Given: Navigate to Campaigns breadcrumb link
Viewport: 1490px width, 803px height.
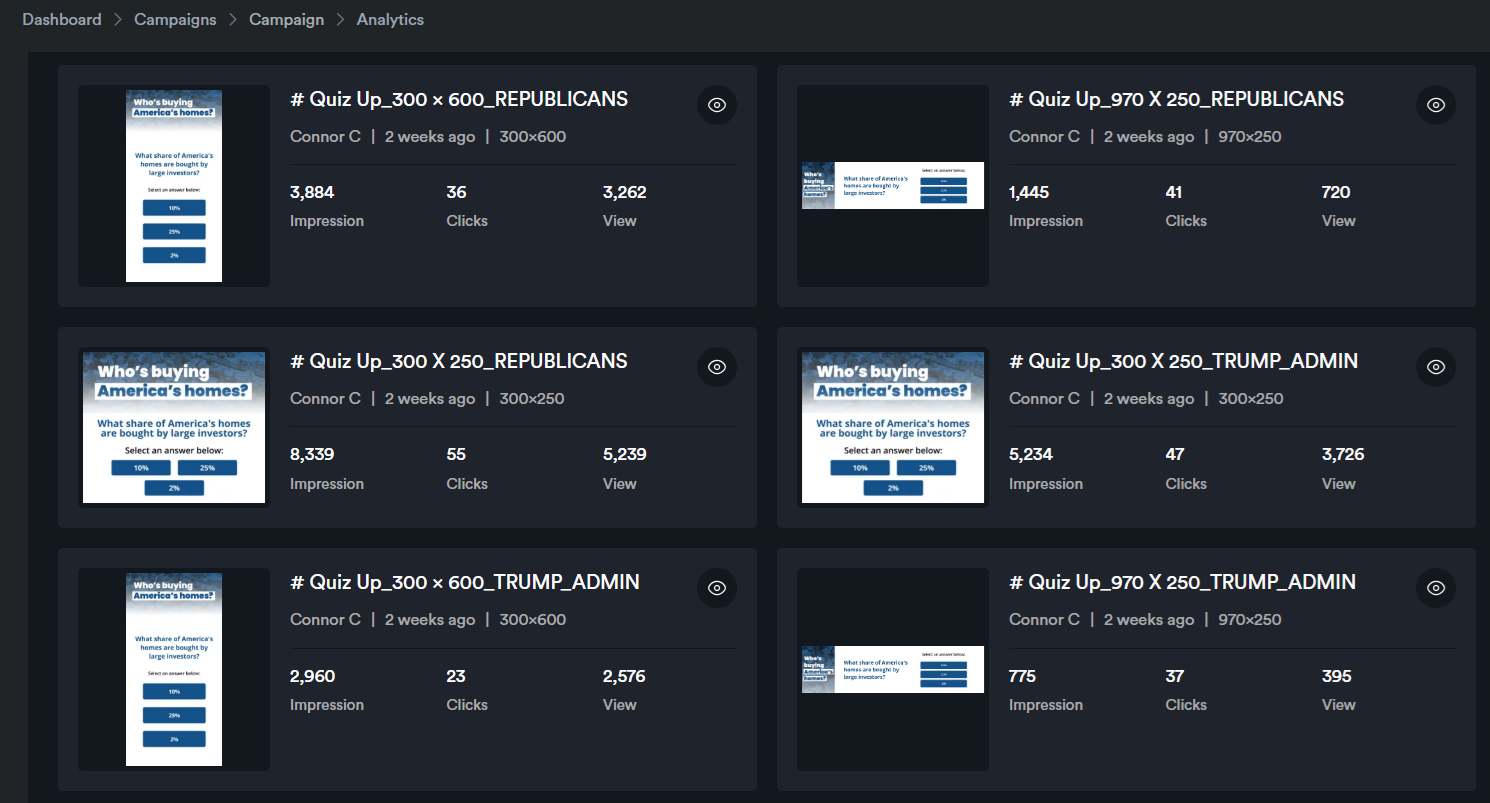Looking at the screenshot, I should (x=175, y=20).
